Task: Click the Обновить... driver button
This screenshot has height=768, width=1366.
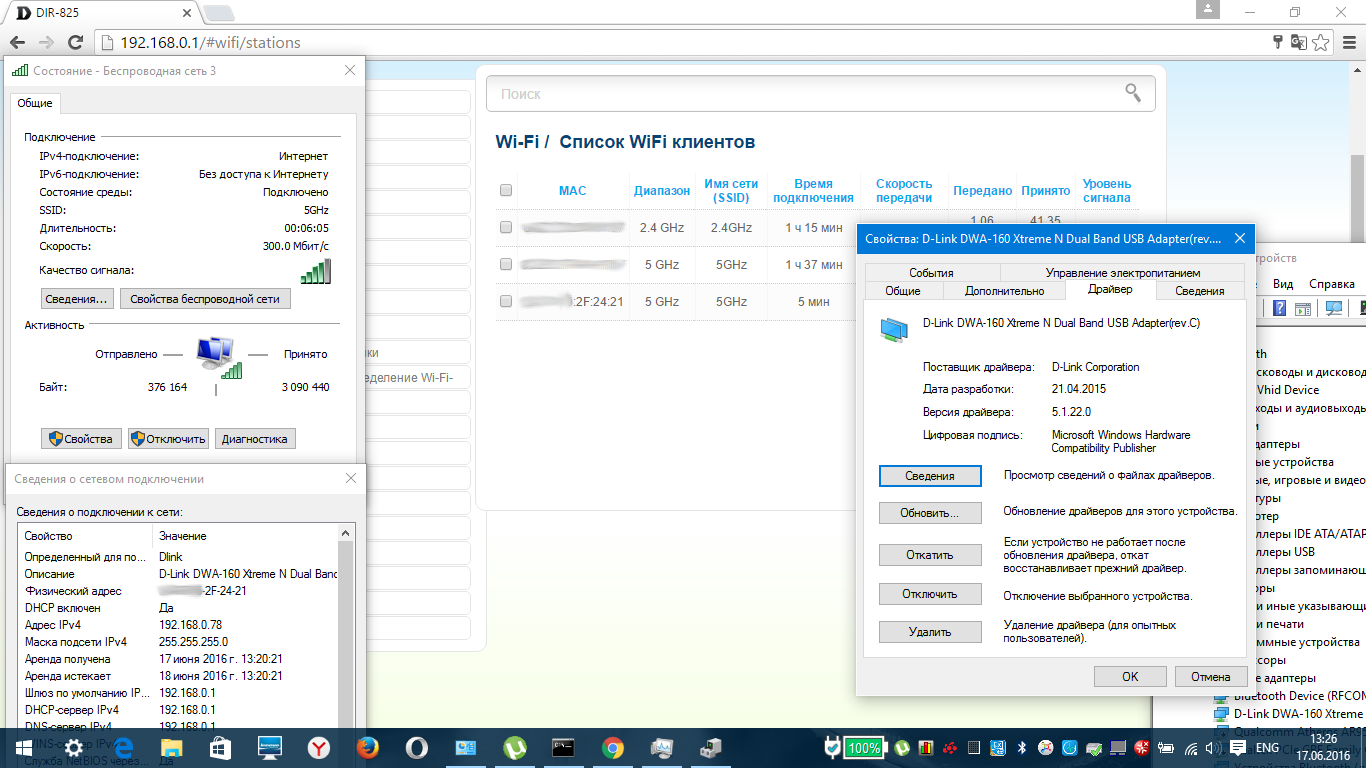Action: pos(930,513)
